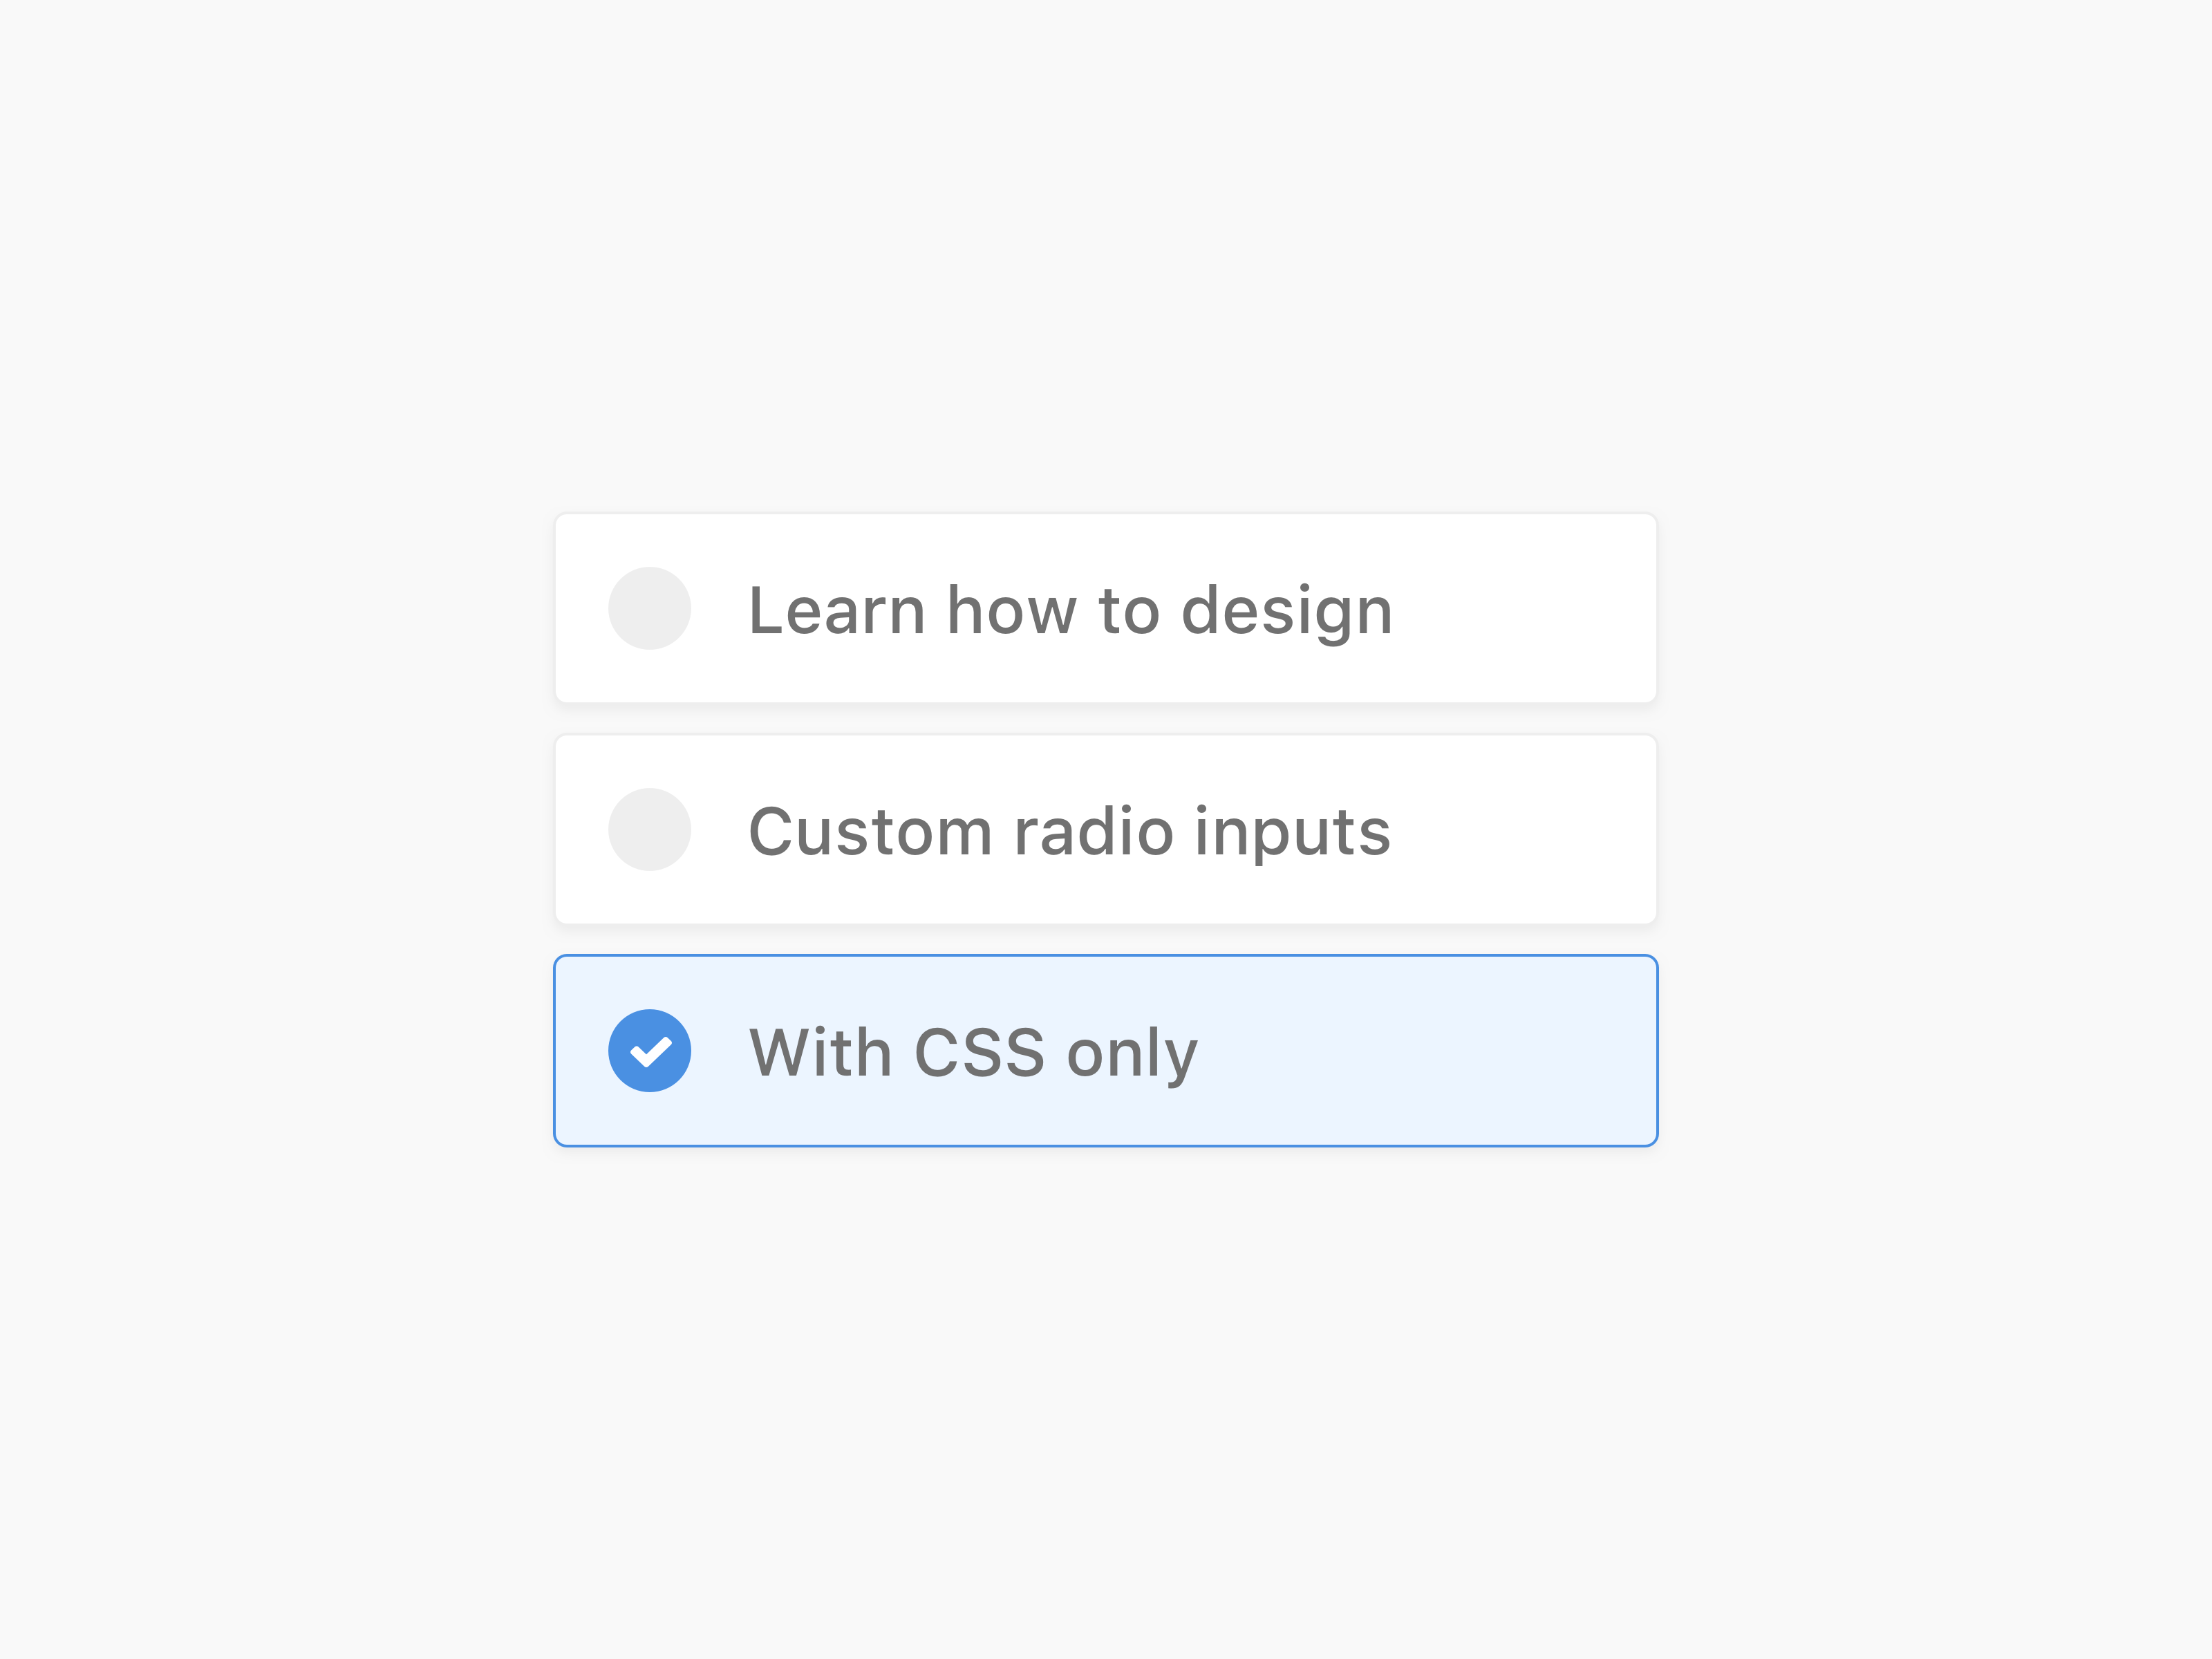Pick the gray unchecked circle beside 'Custom radio inputs'
The height and width of the screenshot is (1659, 2212).
pos(649,829)
